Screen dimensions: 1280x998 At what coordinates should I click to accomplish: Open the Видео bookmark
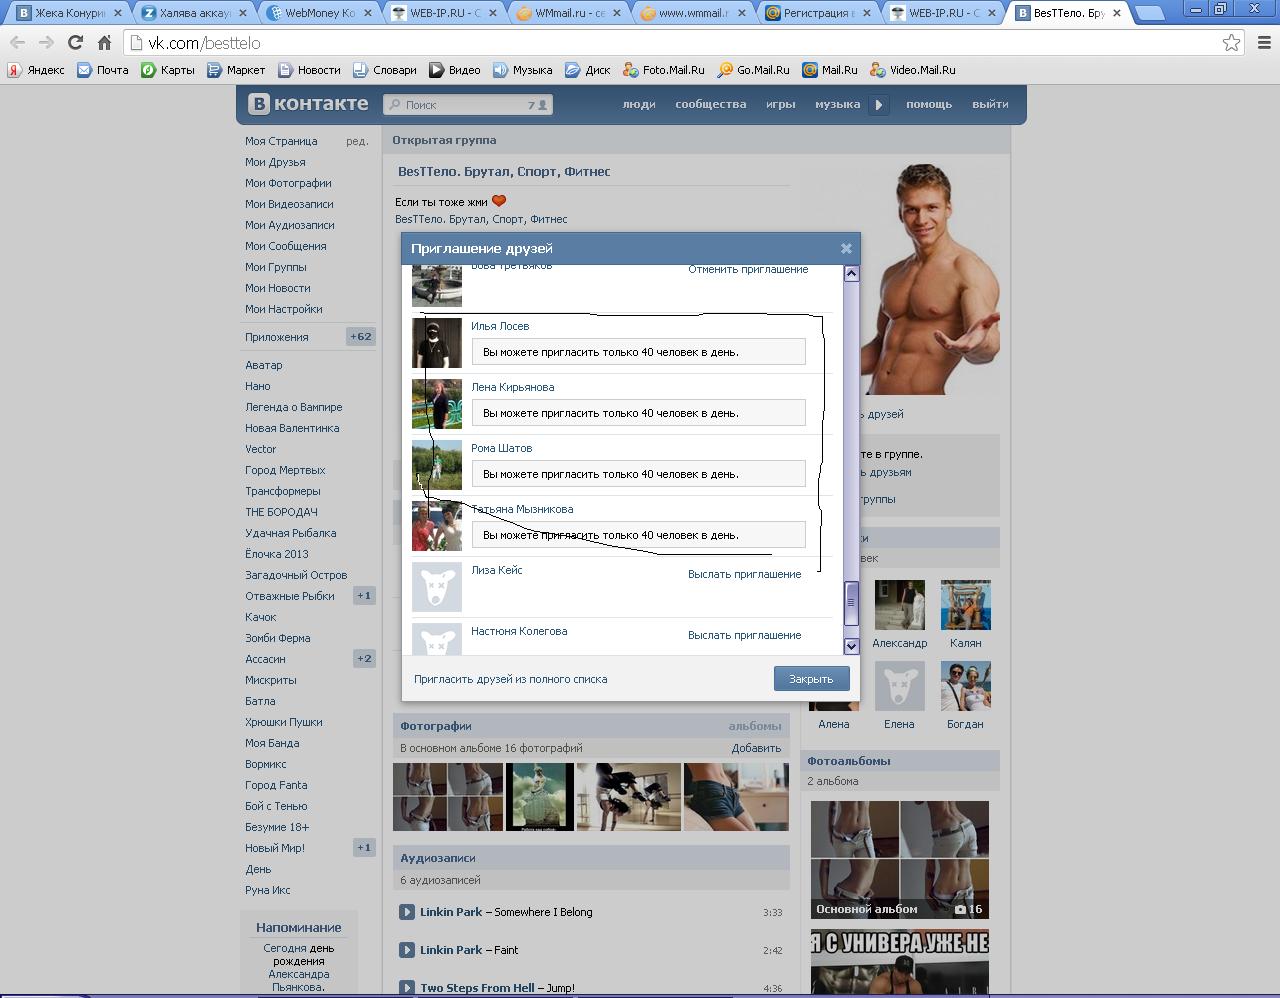click(455, 70)
